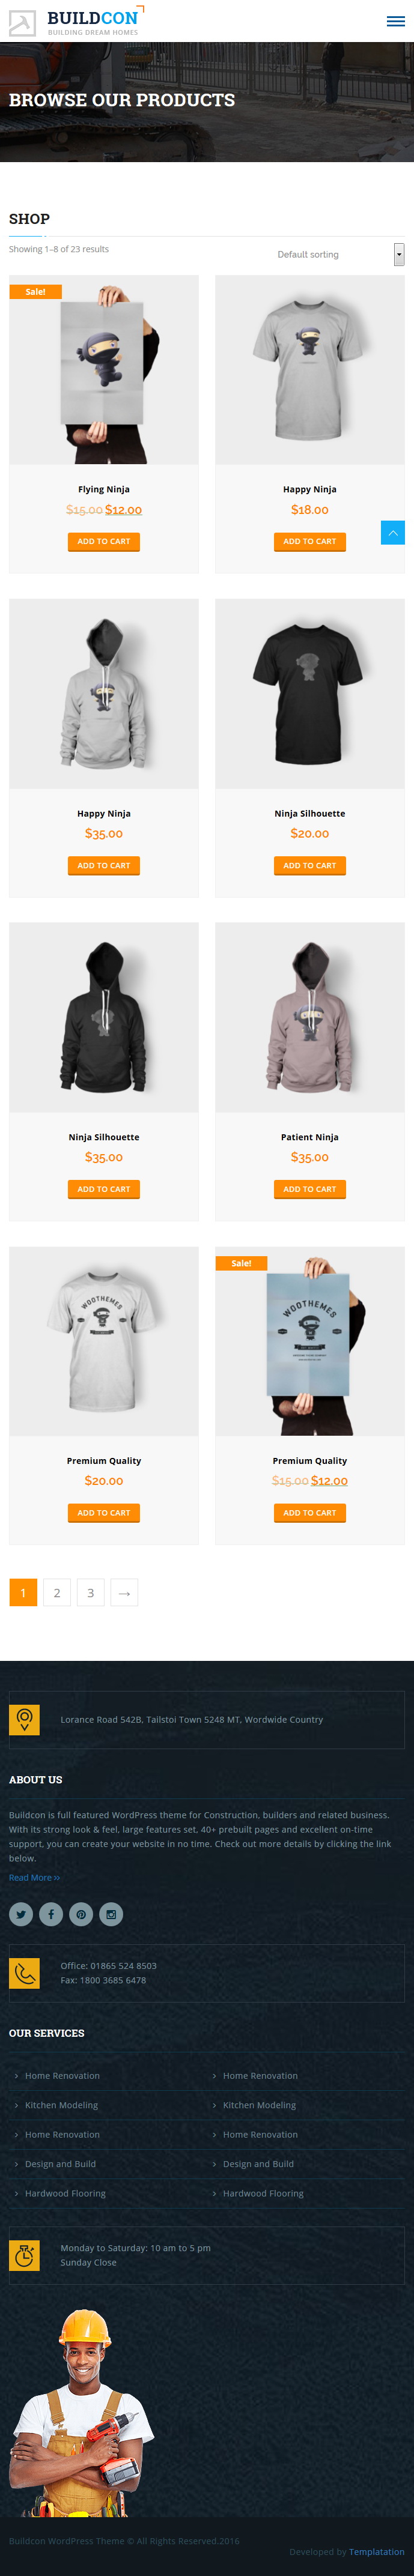Click the scroll-to-top arrow button
This screenshot has height=2576, width=414.
393,533
